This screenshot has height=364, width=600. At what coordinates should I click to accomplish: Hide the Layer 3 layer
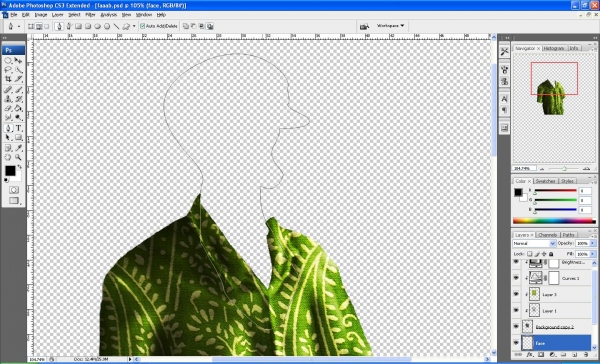click(x=516, y=294)
